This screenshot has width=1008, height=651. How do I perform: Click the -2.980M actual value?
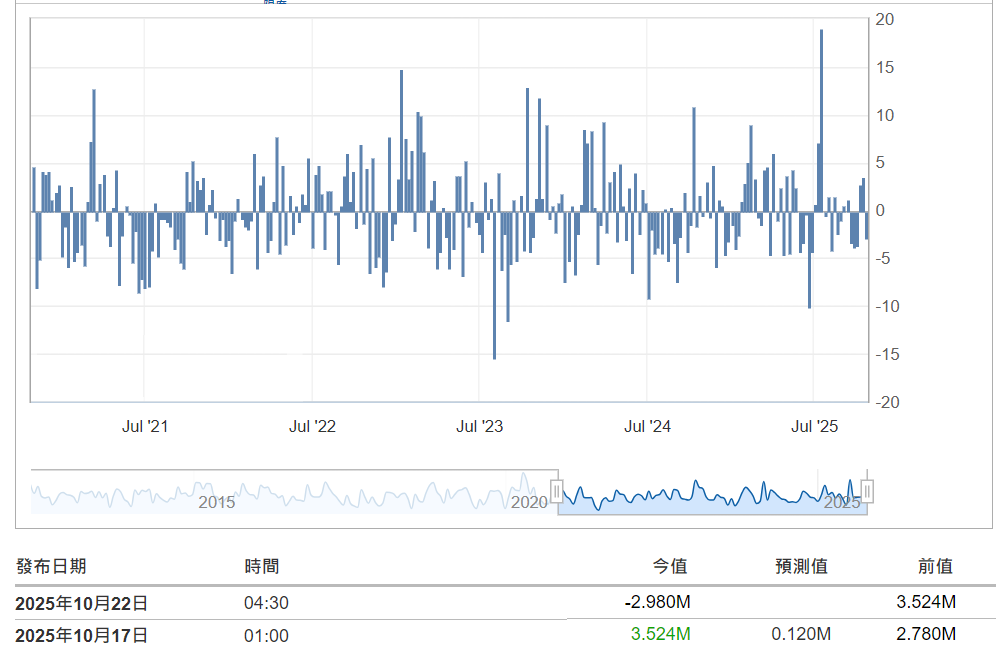tap(657, 602)
